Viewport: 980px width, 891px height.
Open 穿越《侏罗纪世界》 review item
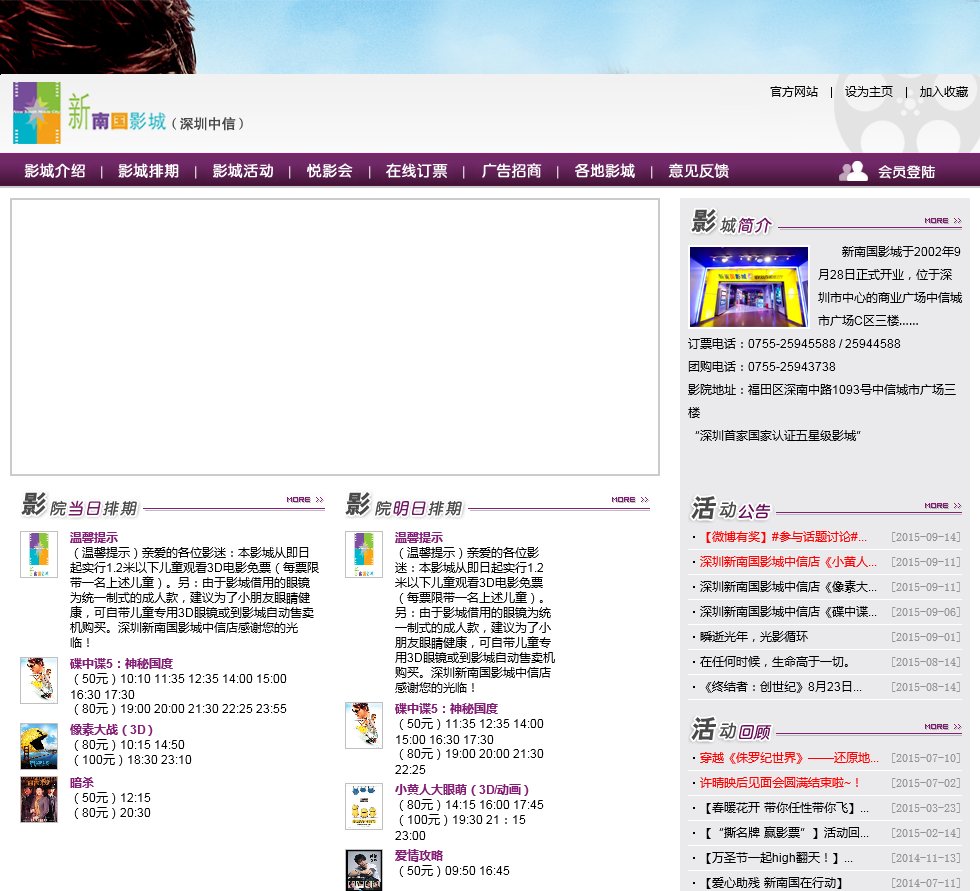789,758
